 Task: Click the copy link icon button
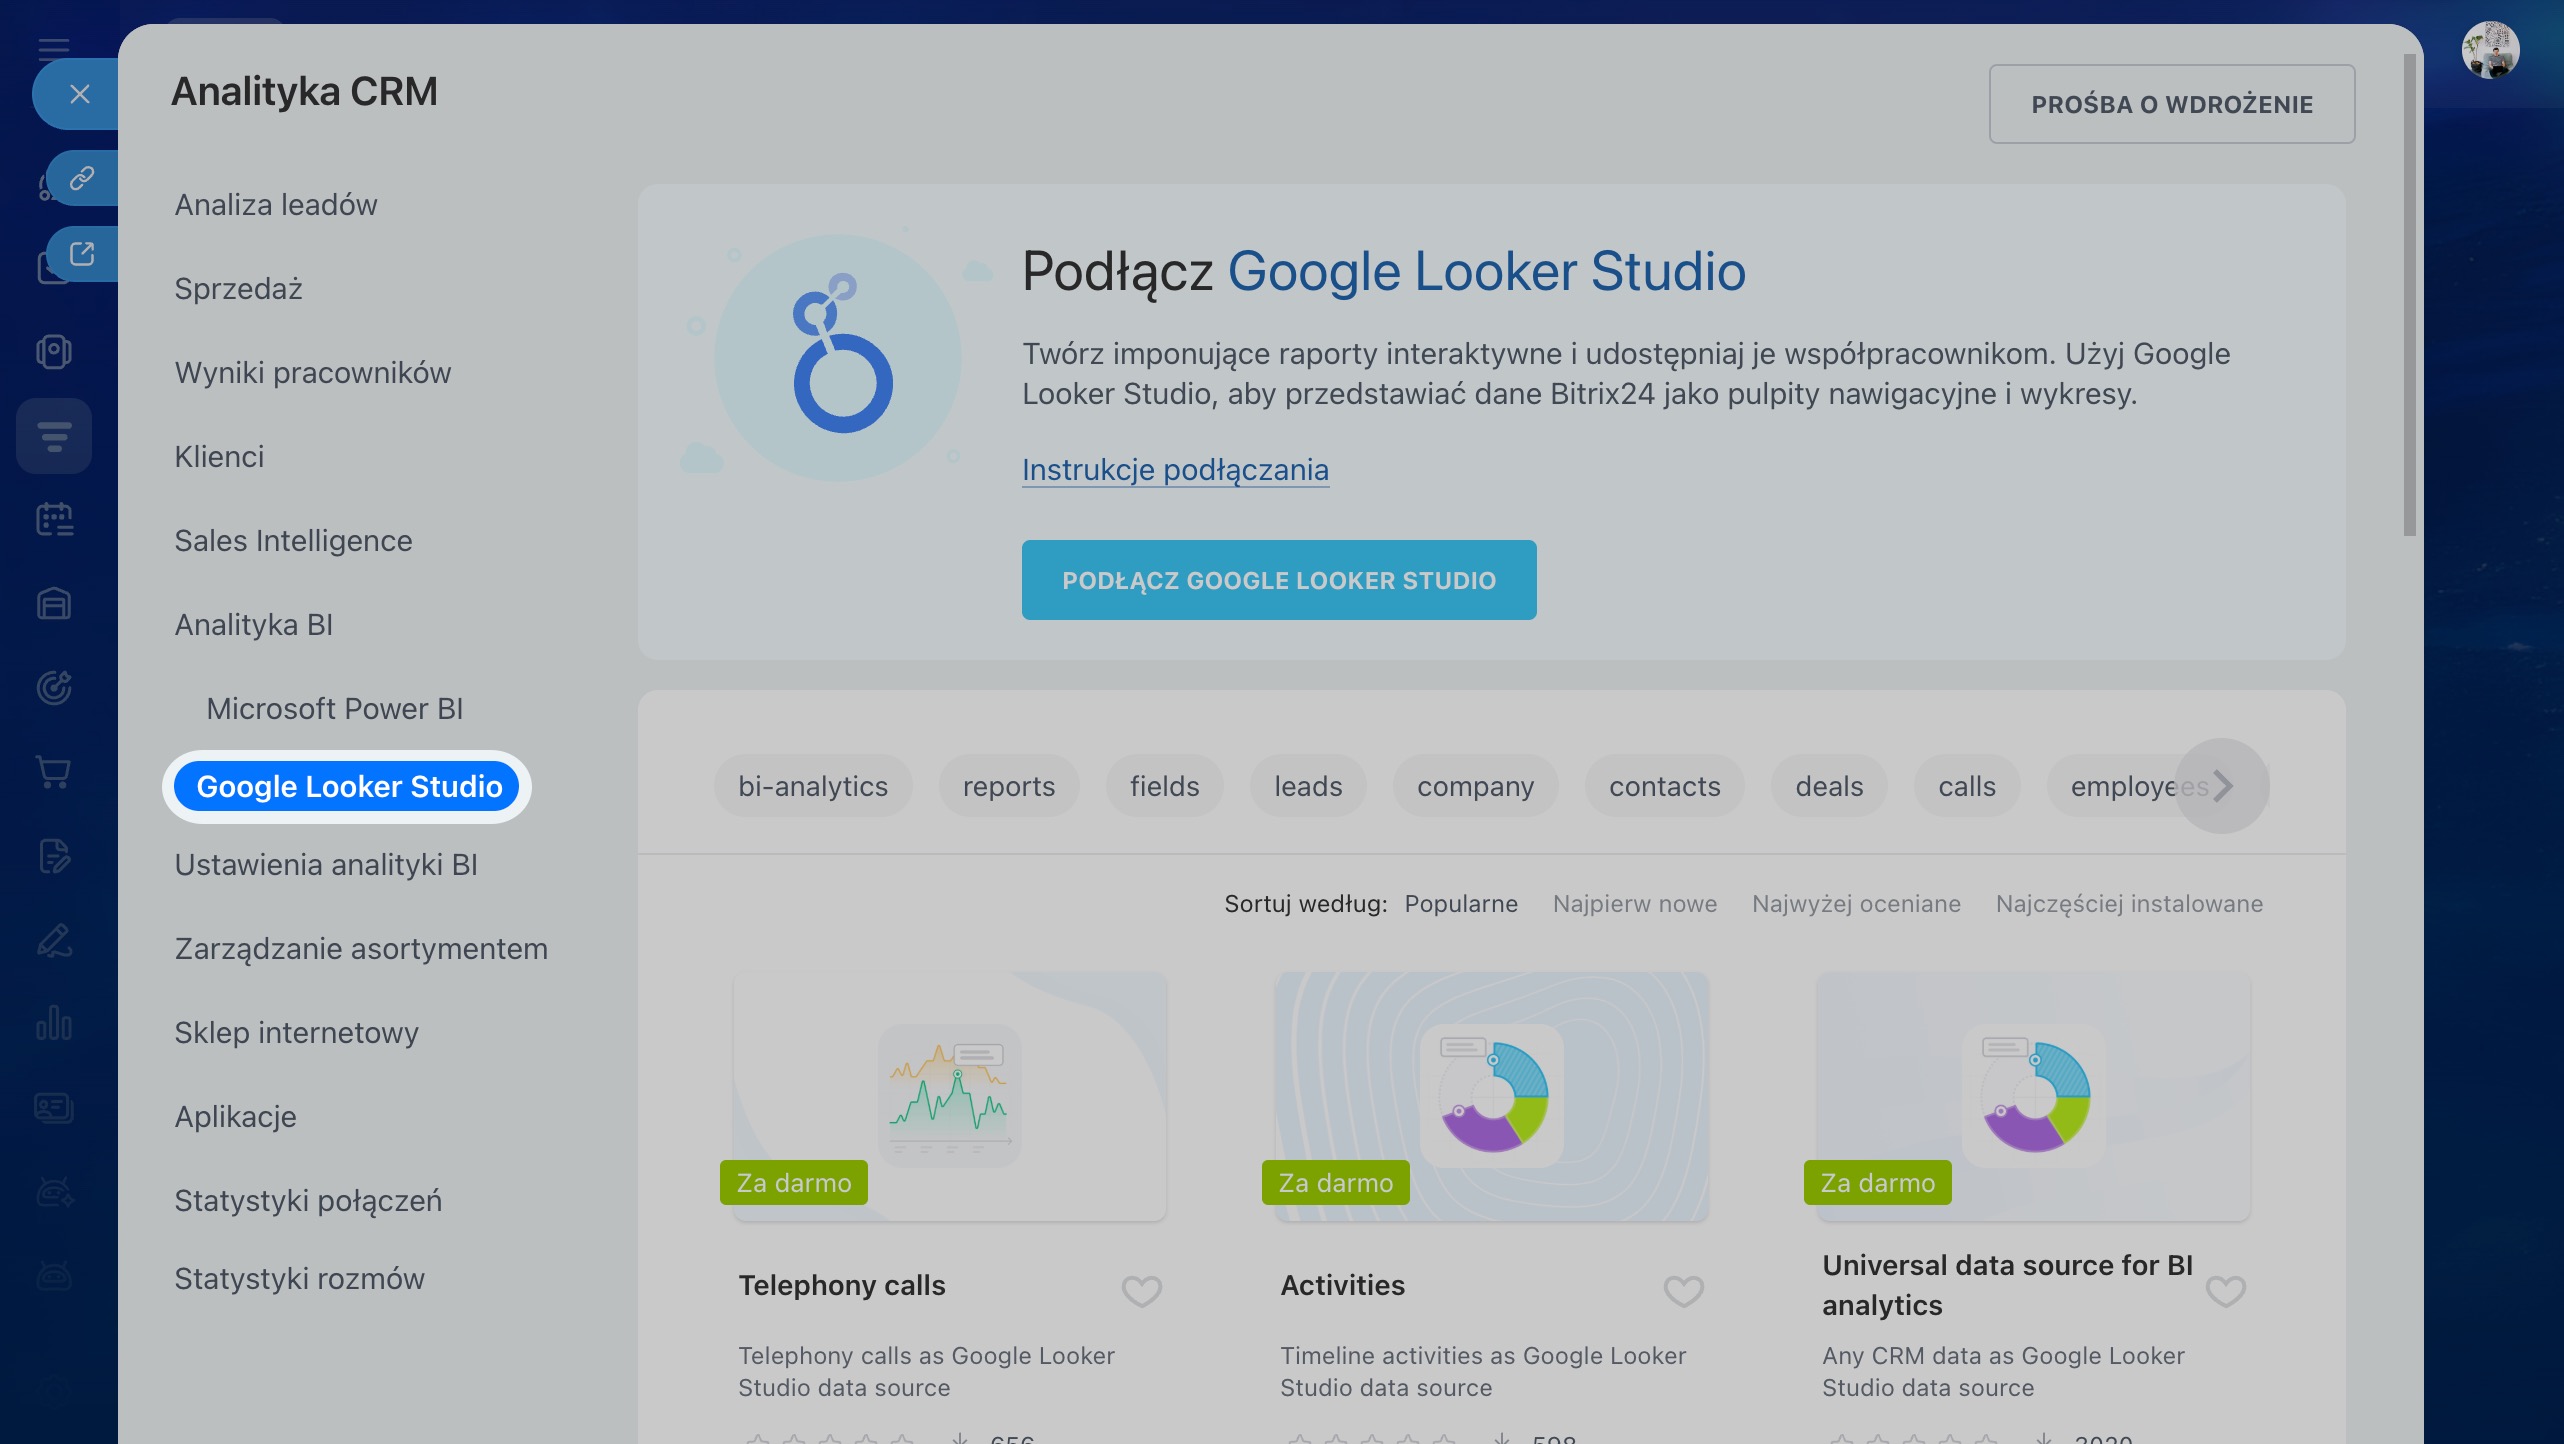82,178
